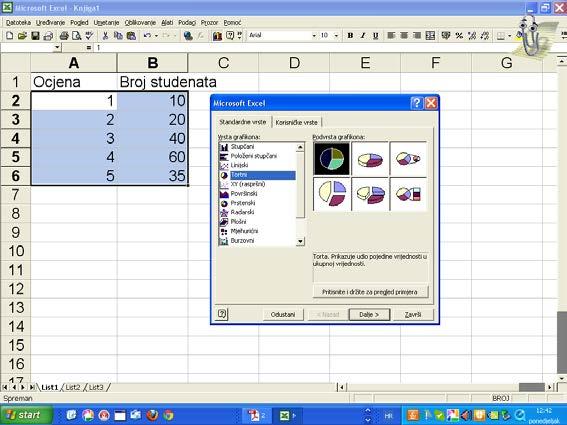567x425 pixels.
Task: Toggle Underline formatting
Action: pos(376,35)
